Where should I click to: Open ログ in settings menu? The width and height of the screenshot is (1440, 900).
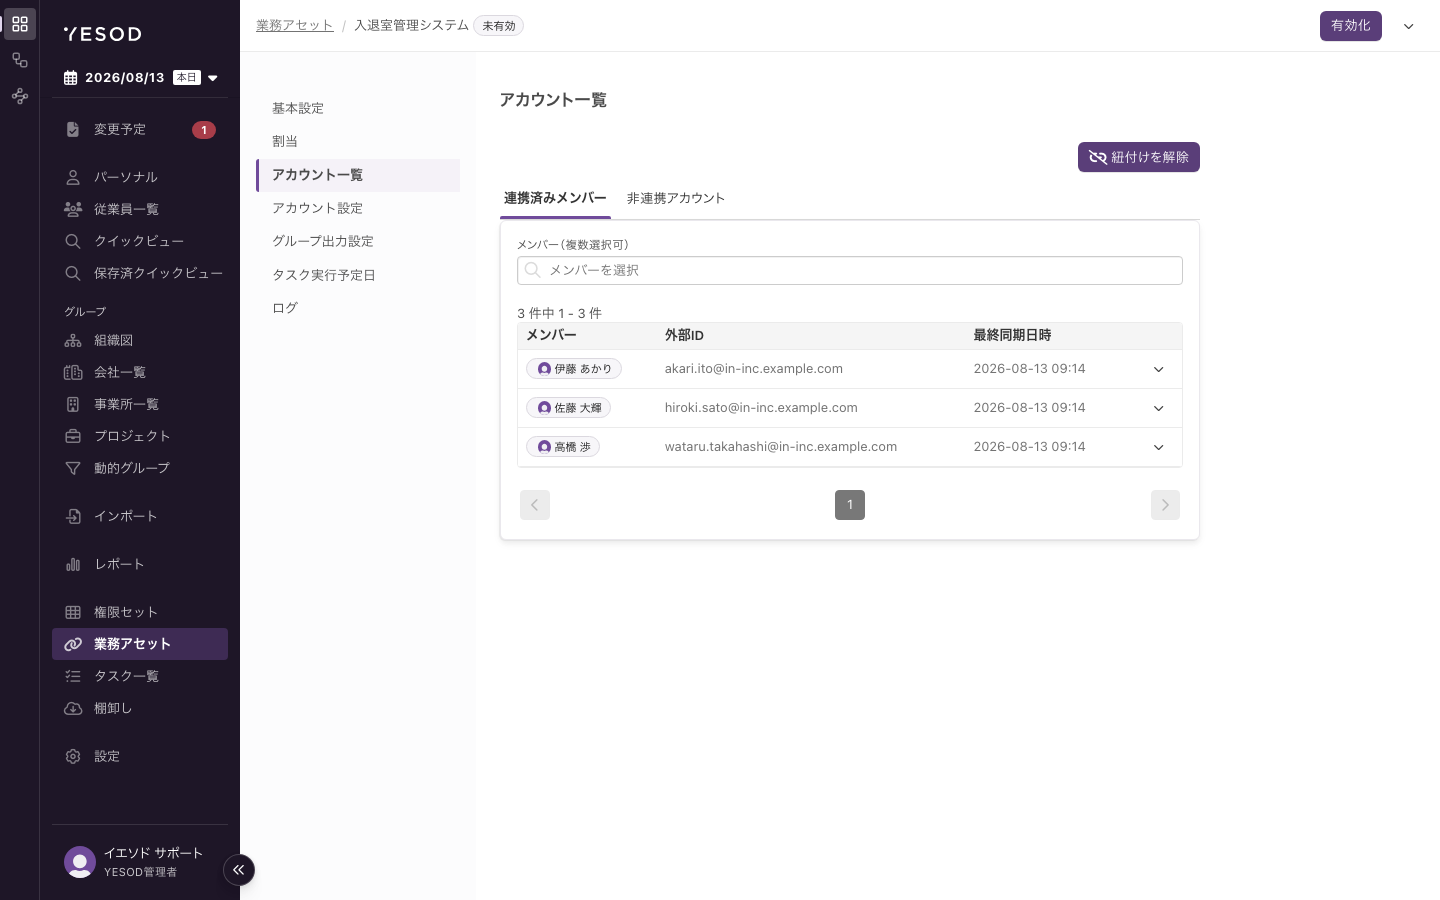coord(358,308)
